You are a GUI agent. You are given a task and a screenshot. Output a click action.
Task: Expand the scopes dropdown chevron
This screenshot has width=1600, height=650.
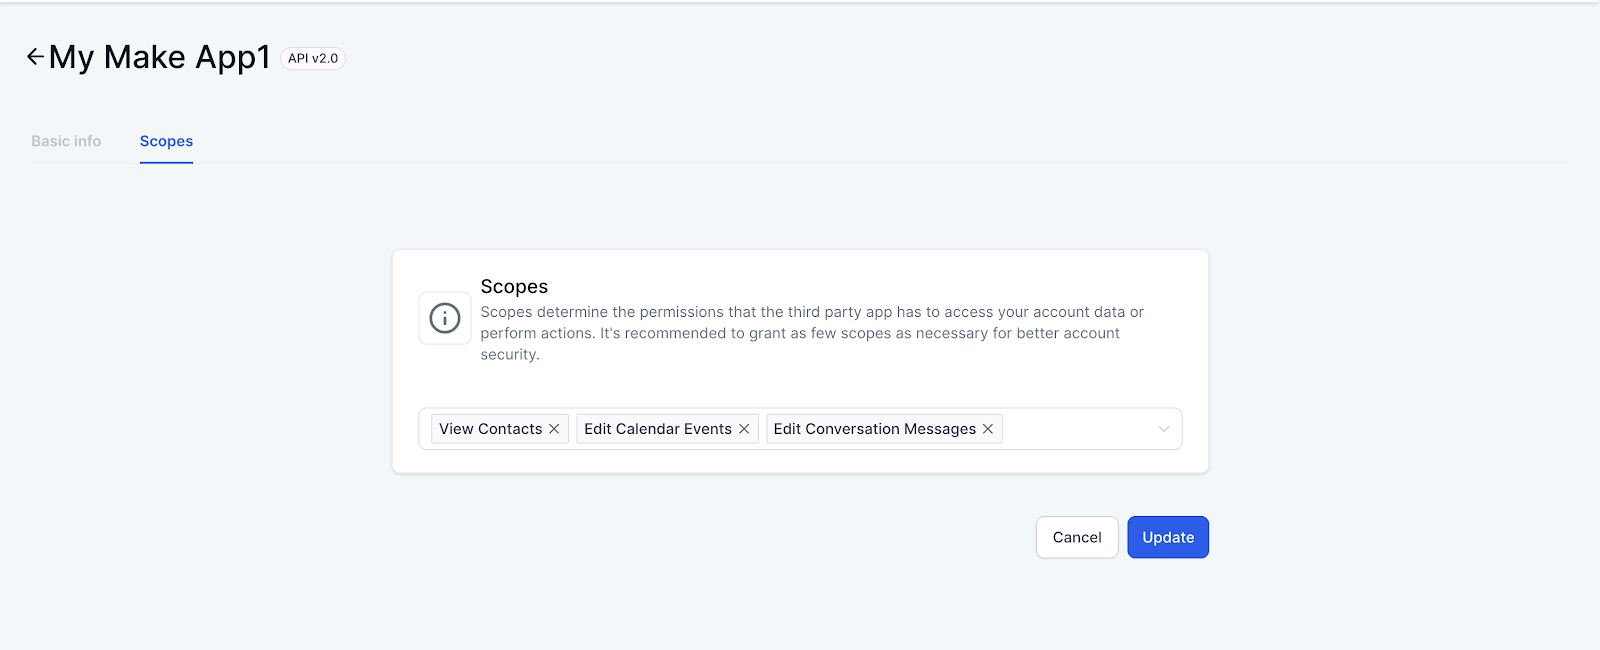pyautogui.click(x=1164, y=429)
